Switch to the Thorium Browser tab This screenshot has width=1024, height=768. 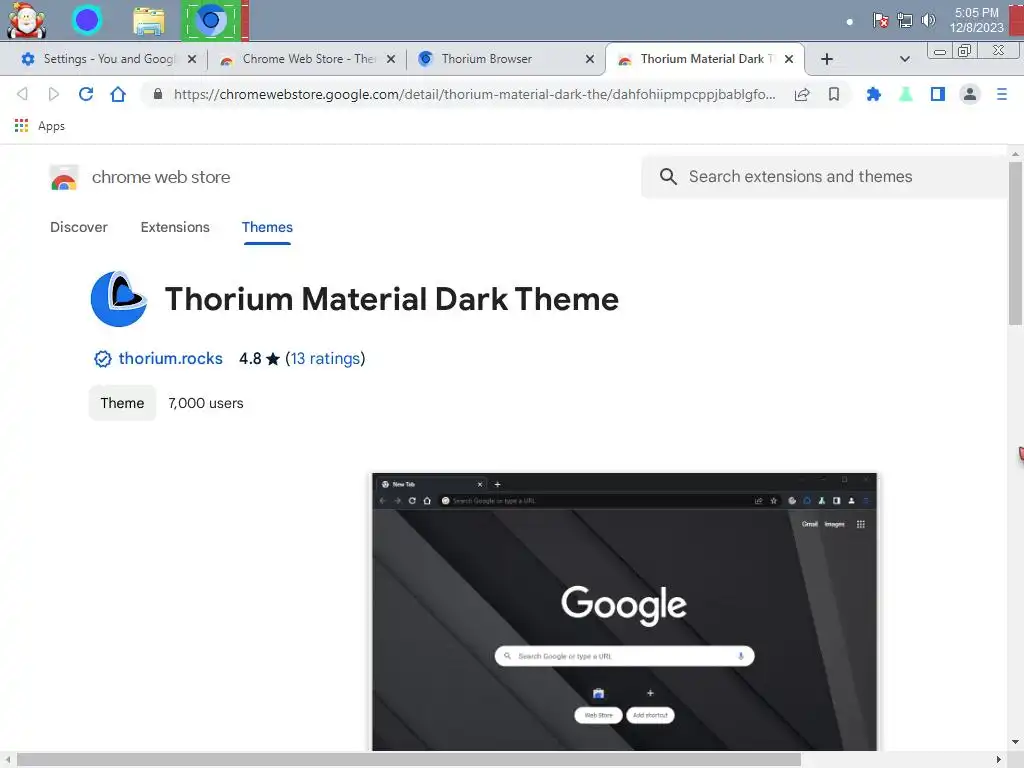point(505,59)
